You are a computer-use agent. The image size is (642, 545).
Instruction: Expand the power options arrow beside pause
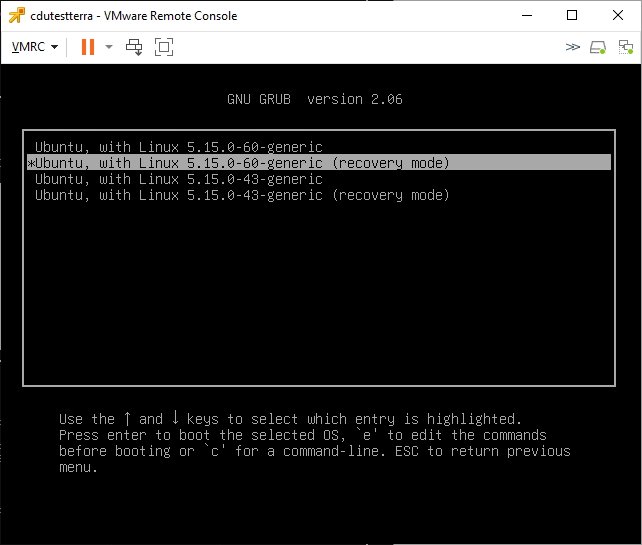coord(109,47)
